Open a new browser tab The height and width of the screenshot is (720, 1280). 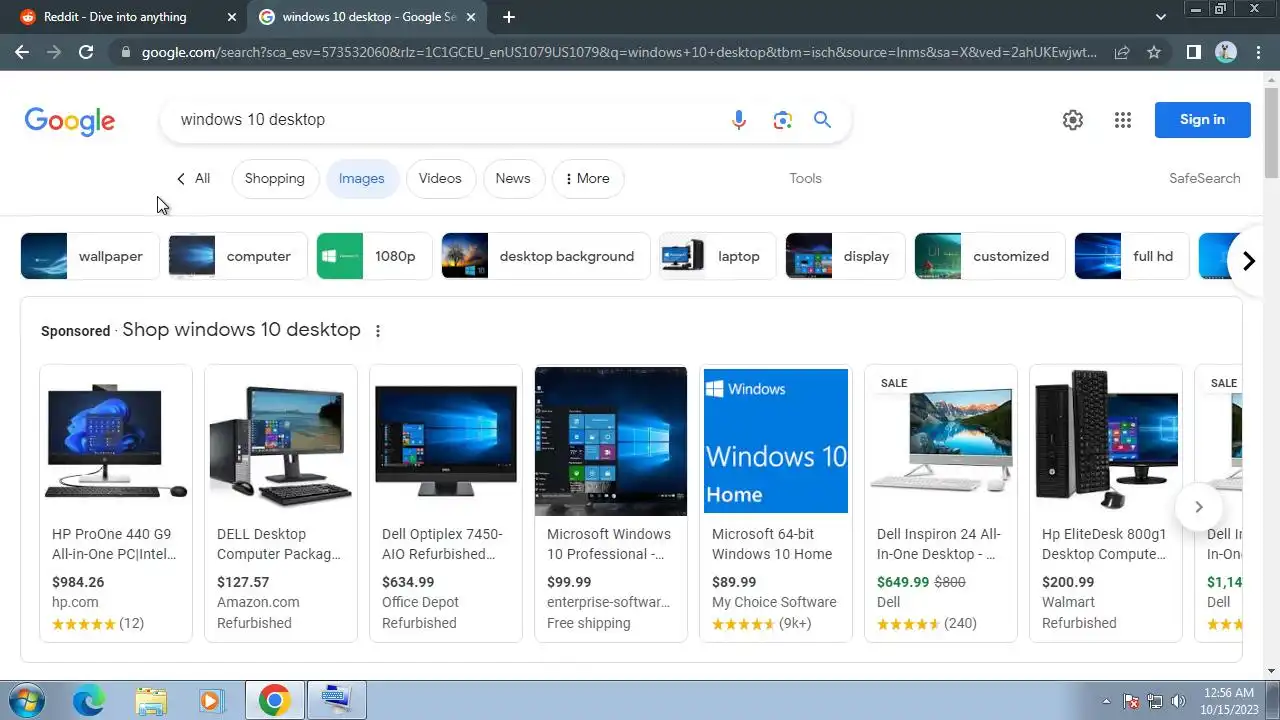pos(509,17)
